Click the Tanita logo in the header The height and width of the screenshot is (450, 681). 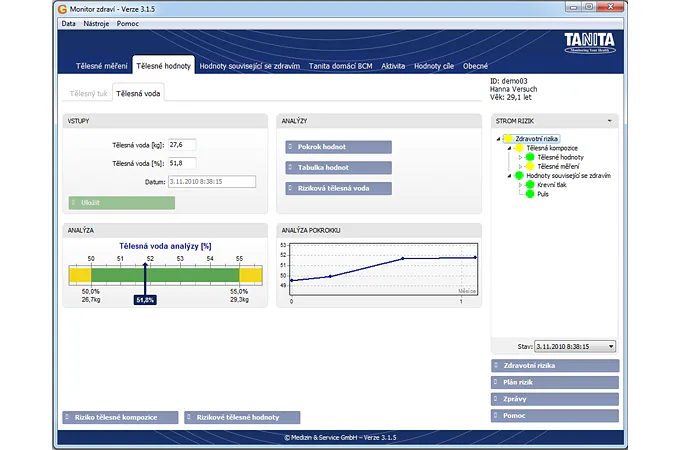point(589,44)
